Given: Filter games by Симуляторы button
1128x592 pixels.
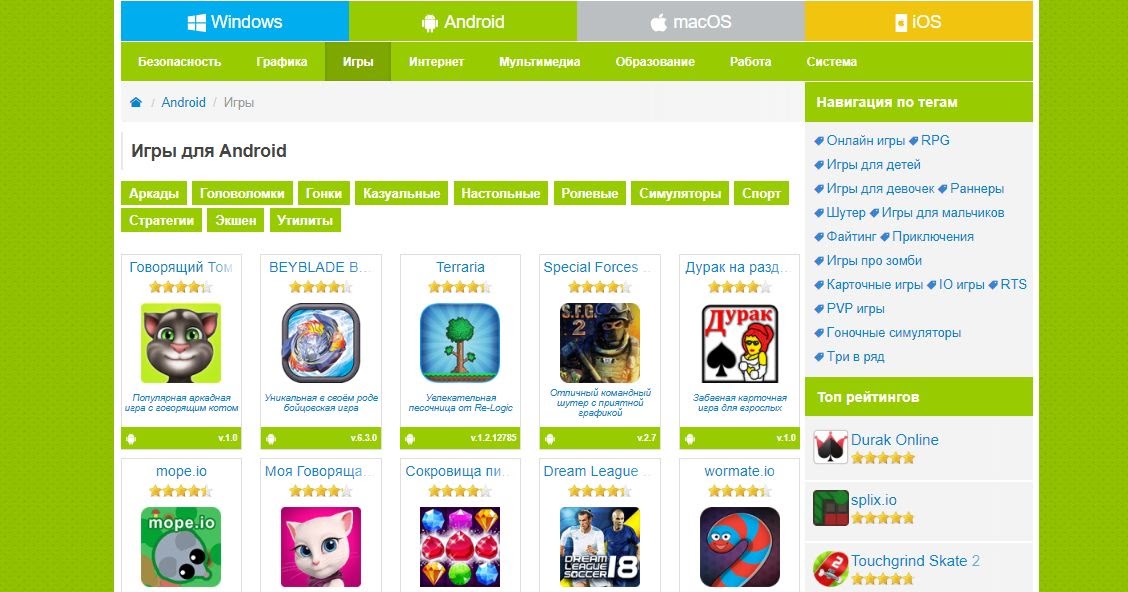Looking at the screenshot, I should pyautogui.click(x=680, y=193).
